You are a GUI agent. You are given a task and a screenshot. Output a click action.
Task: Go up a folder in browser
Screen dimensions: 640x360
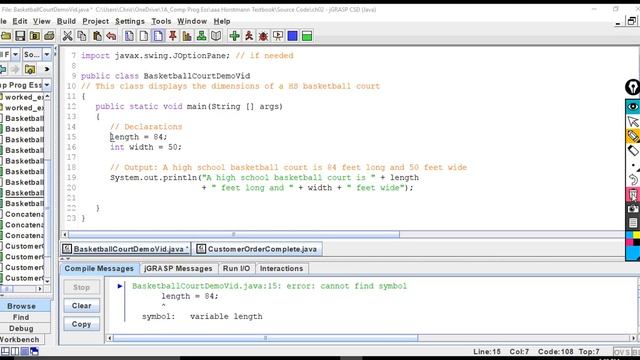point(30,69)
